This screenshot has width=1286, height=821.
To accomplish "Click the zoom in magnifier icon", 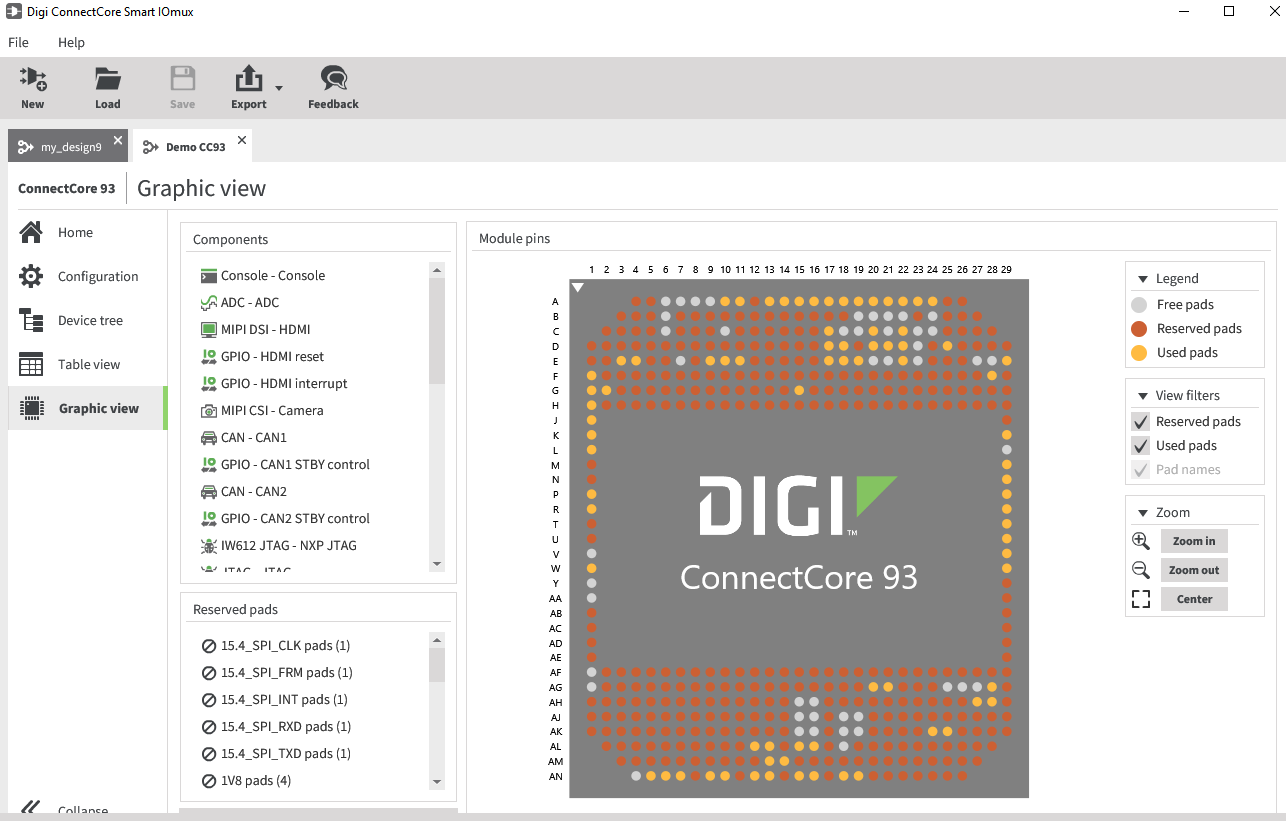I will click(1141, 541).
